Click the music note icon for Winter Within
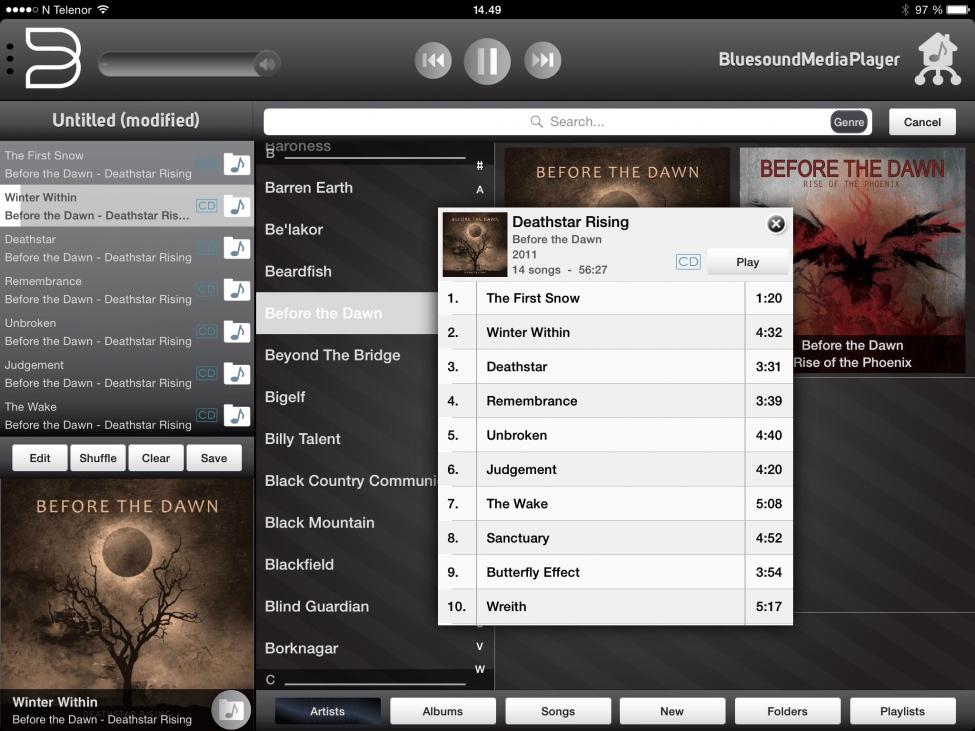Viewport: 975px width, 731px height. [x=237, y=206]
